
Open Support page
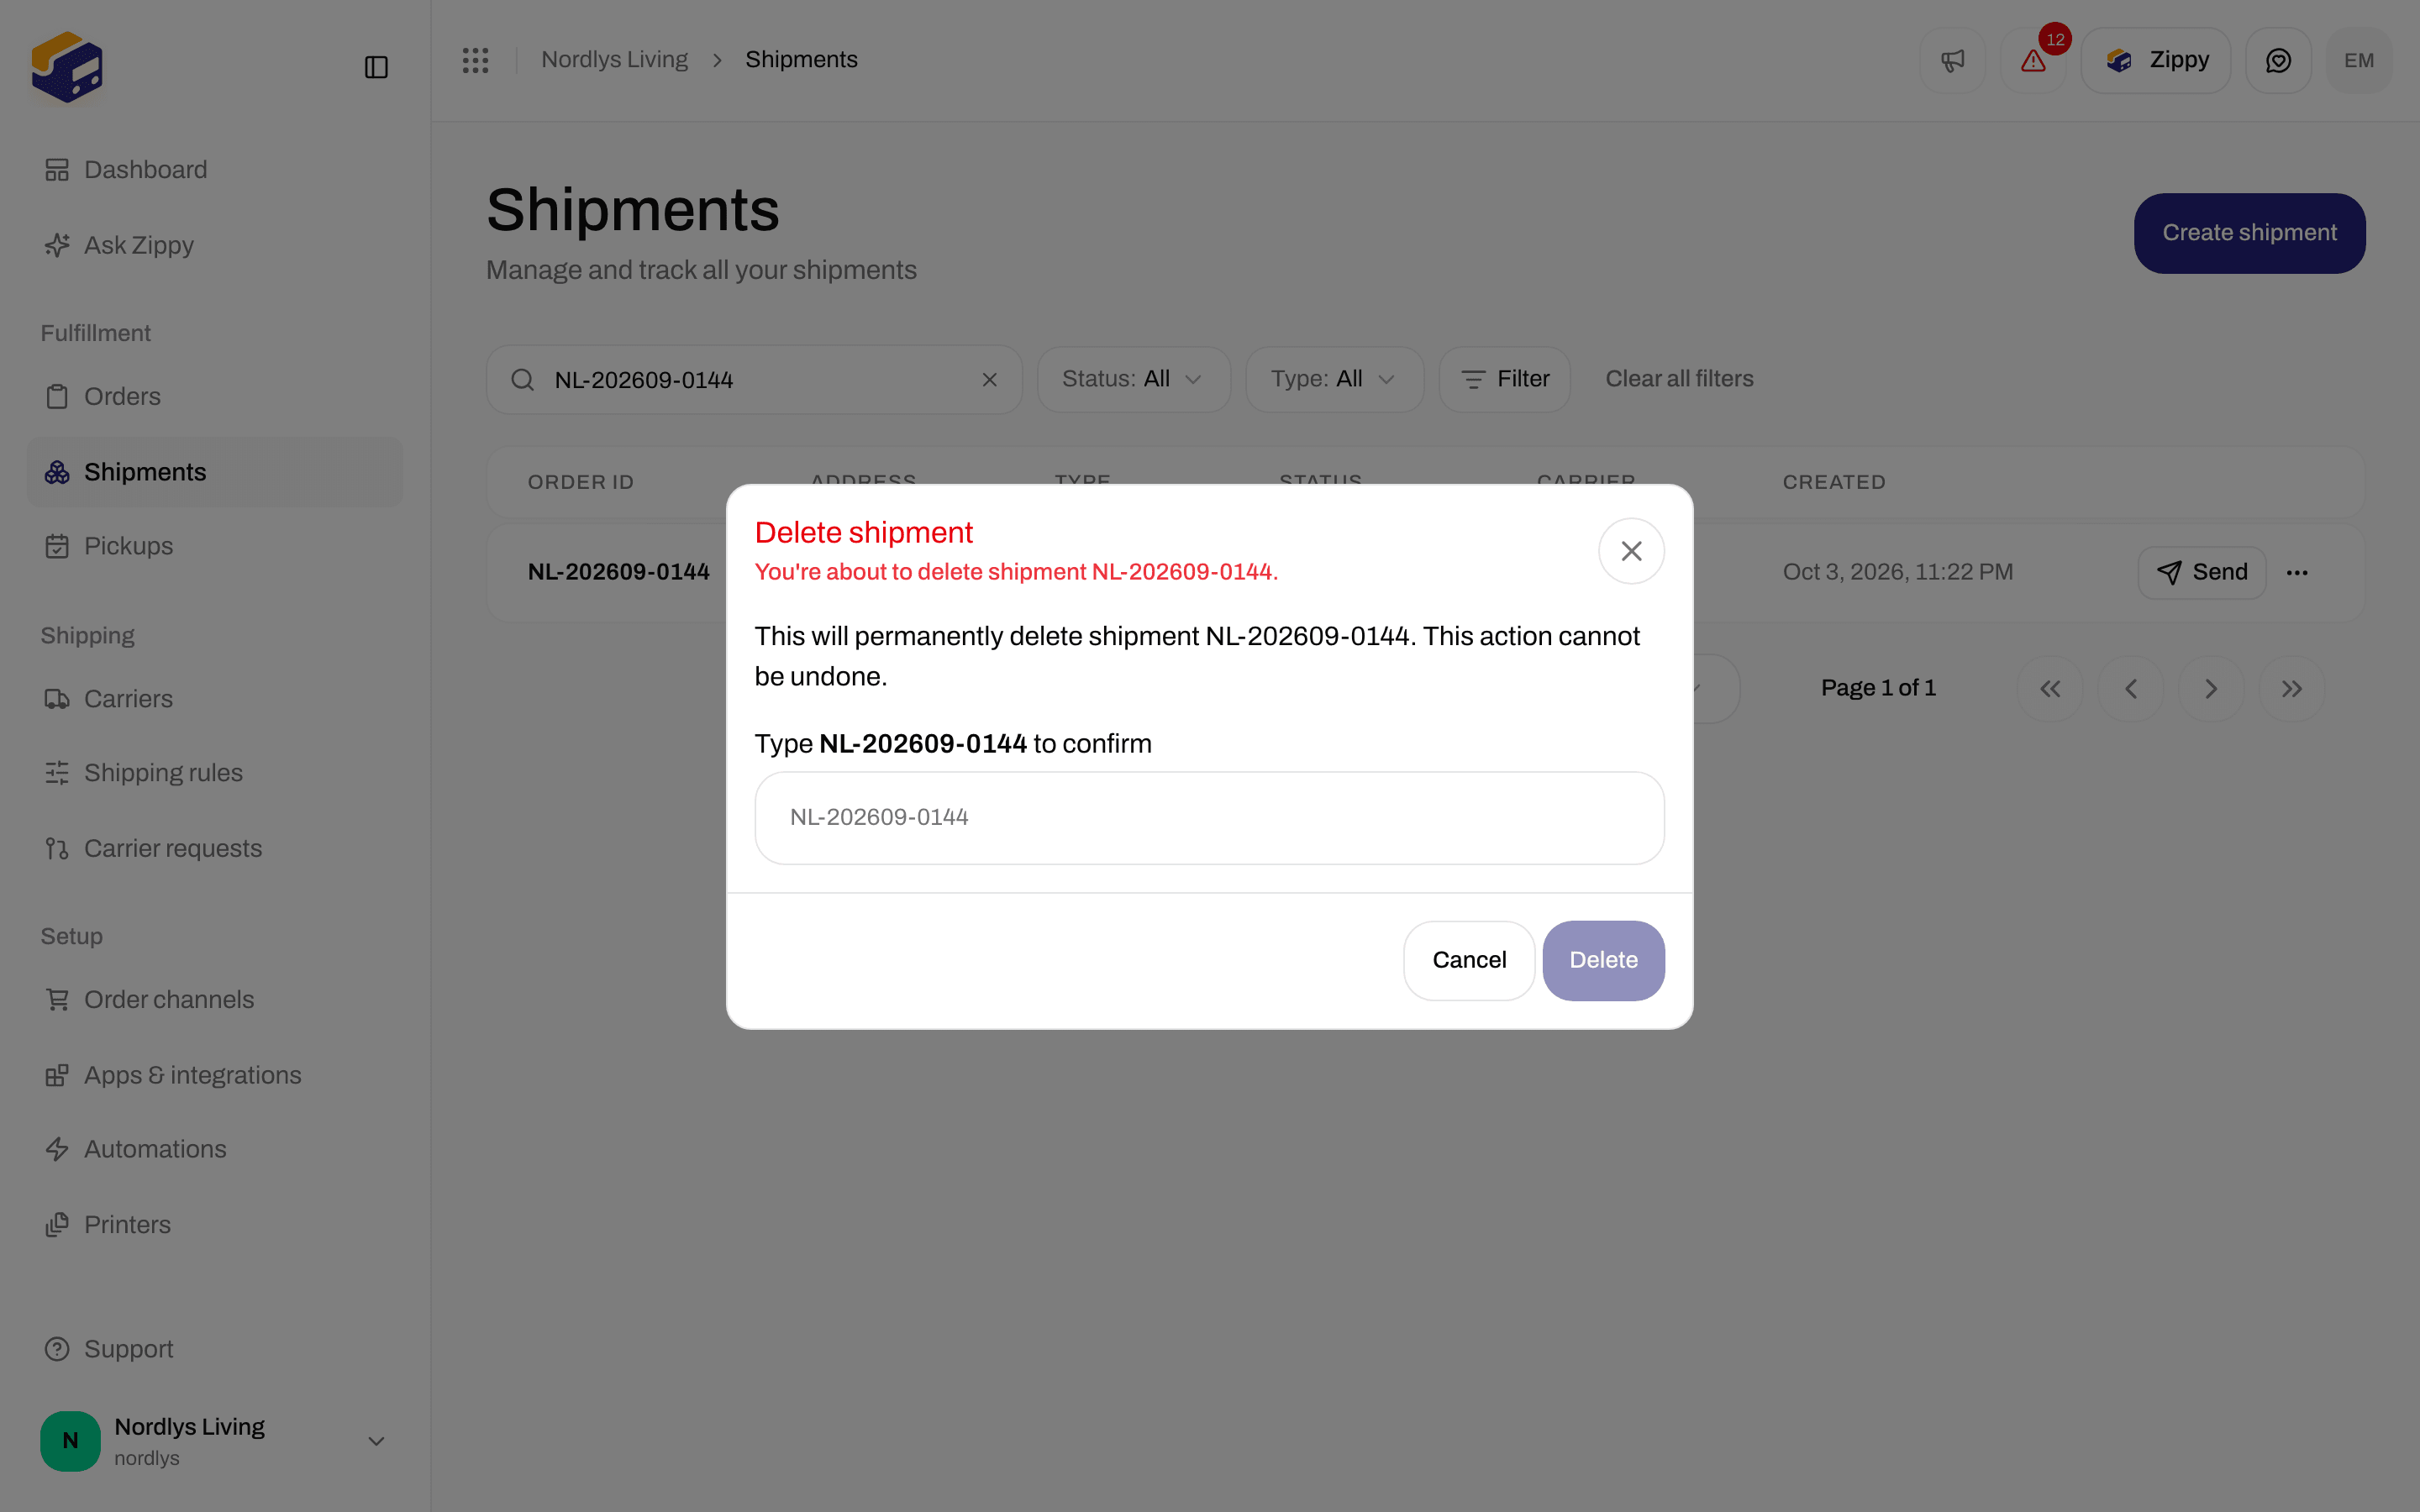coord(214,1349)
